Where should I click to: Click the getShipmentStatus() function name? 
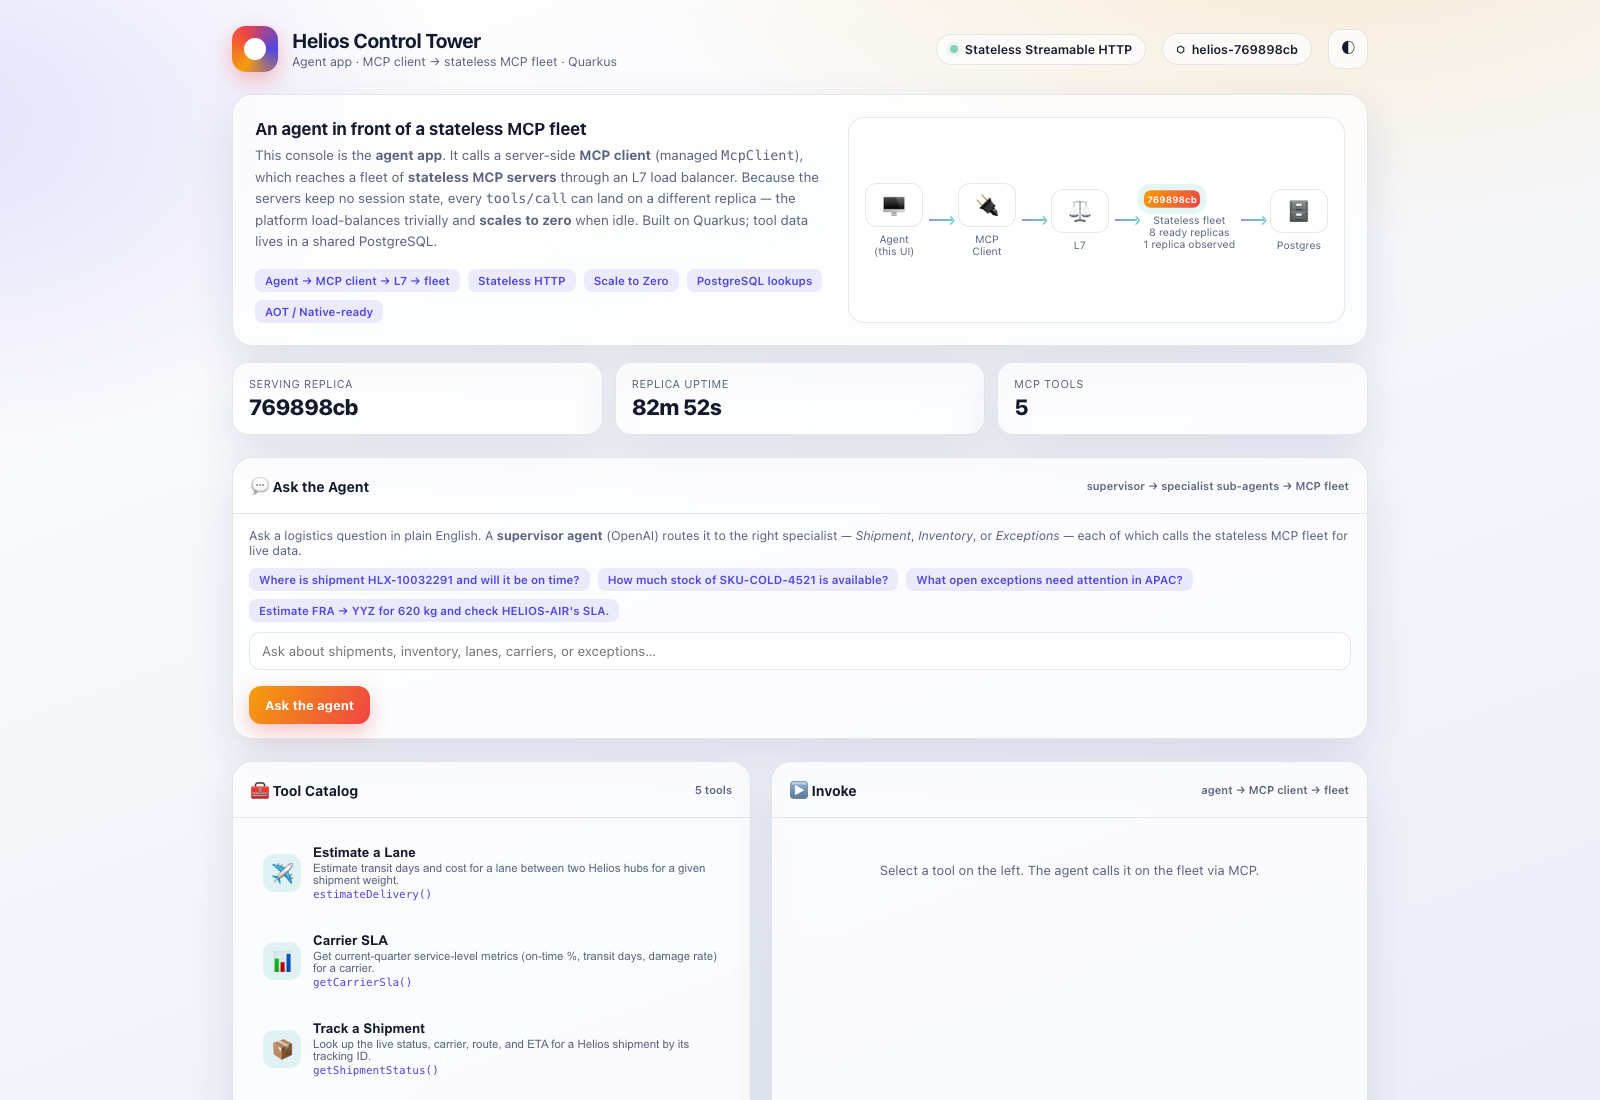click(375, 1070)
